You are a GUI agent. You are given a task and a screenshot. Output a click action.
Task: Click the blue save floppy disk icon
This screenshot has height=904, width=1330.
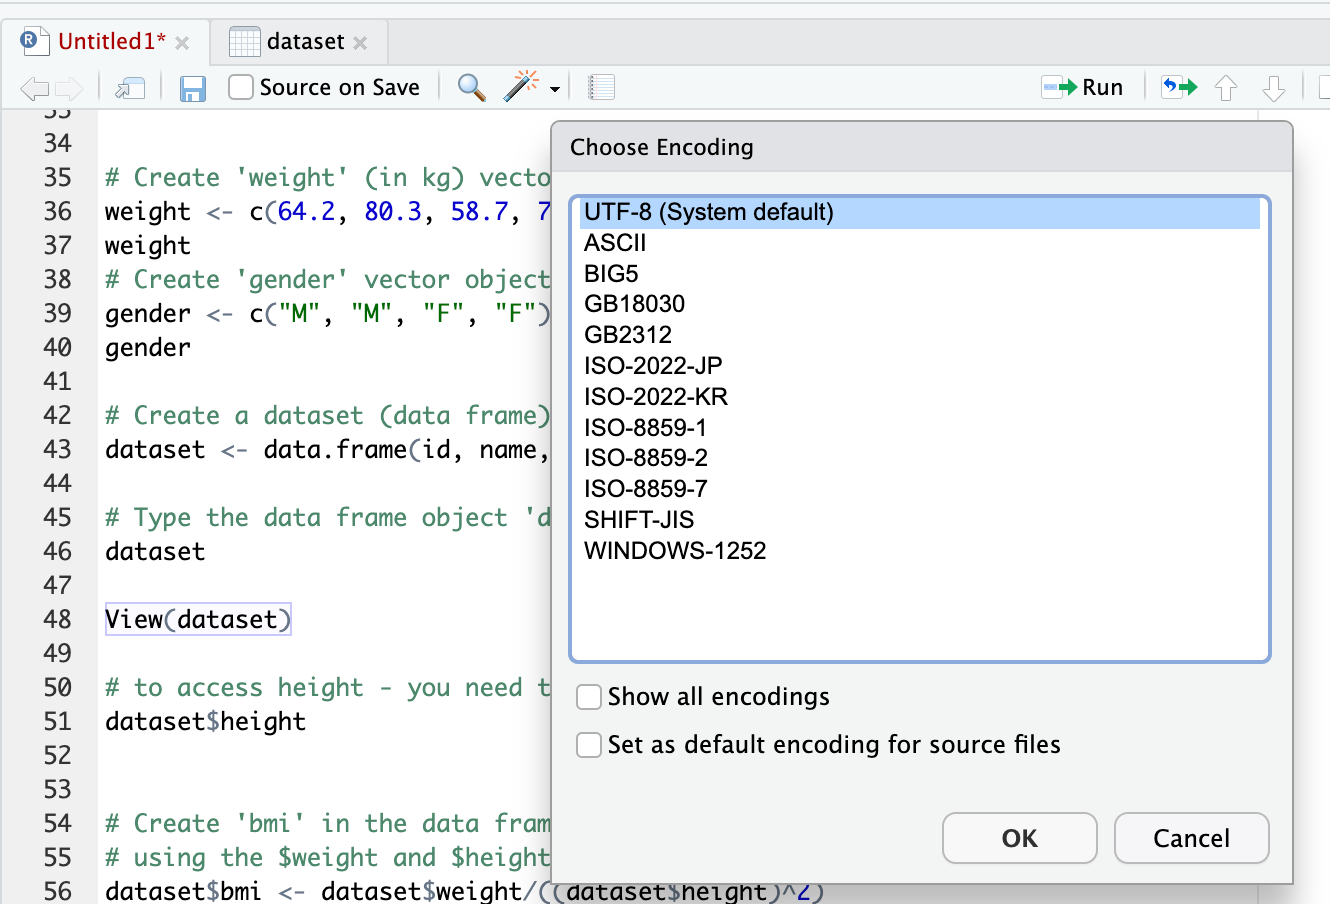coord(192,89)
